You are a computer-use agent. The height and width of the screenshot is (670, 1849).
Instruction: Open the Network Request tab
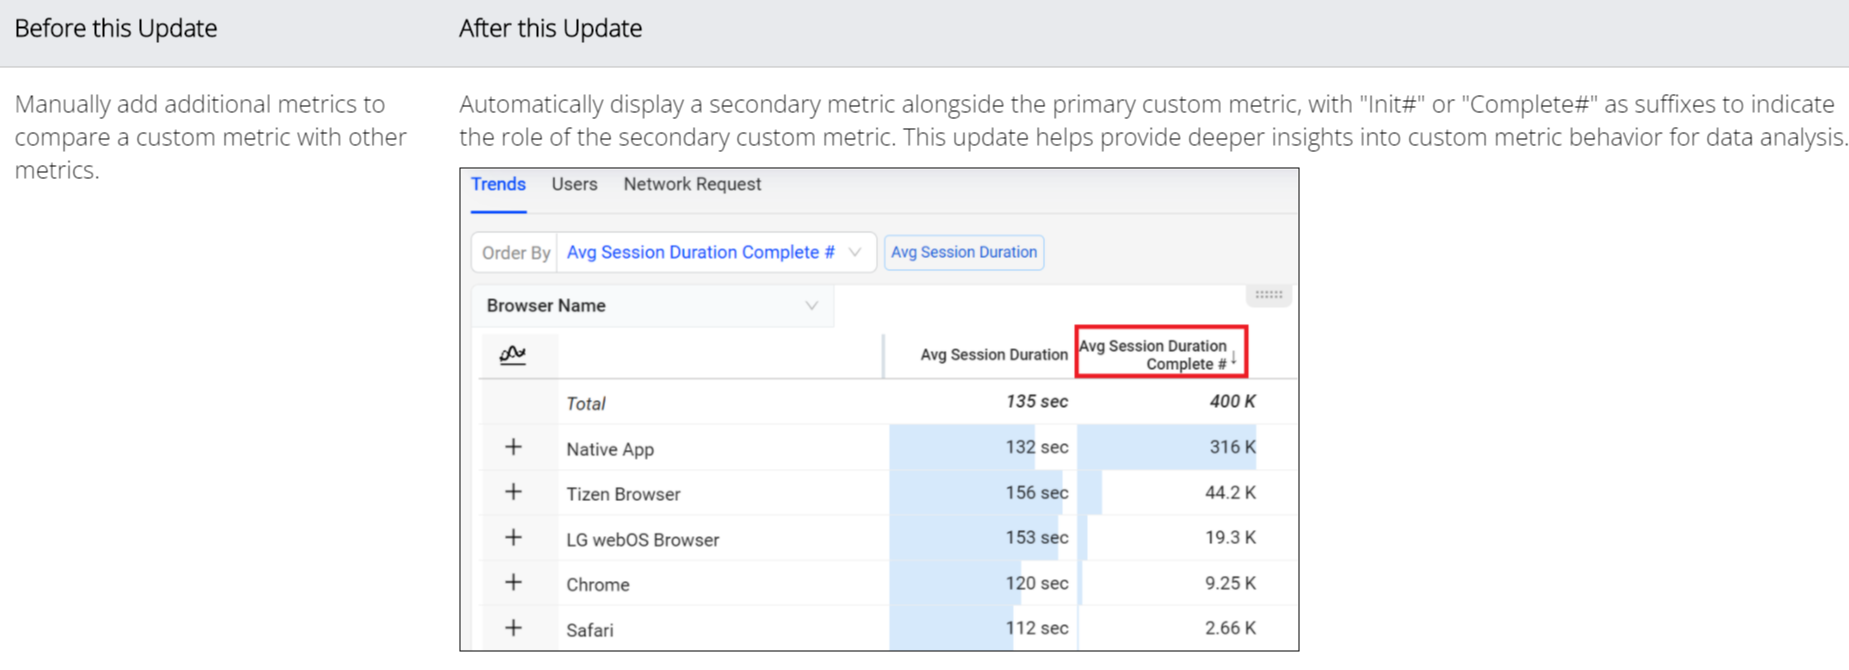pos(692,185)
